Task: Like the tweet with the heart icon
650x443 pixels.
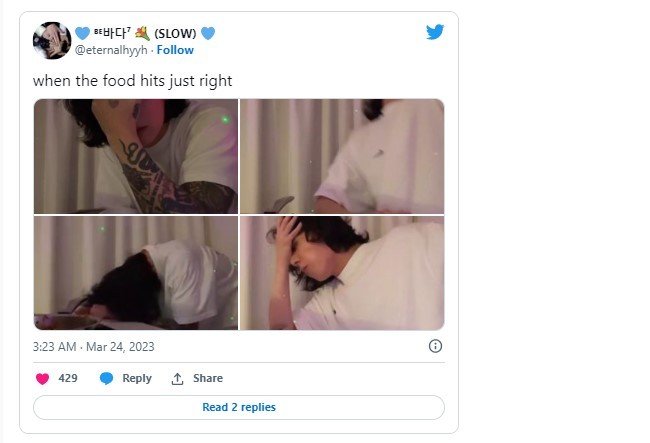Action: click(42, 379)
